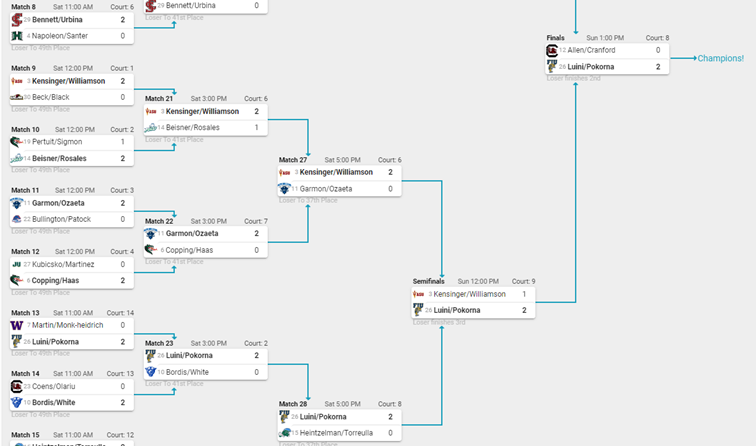The width and height of the screenshot is (756, 446).
Task: Open Kensinger/Williamson team in Match 9
Action: (68, 81)
